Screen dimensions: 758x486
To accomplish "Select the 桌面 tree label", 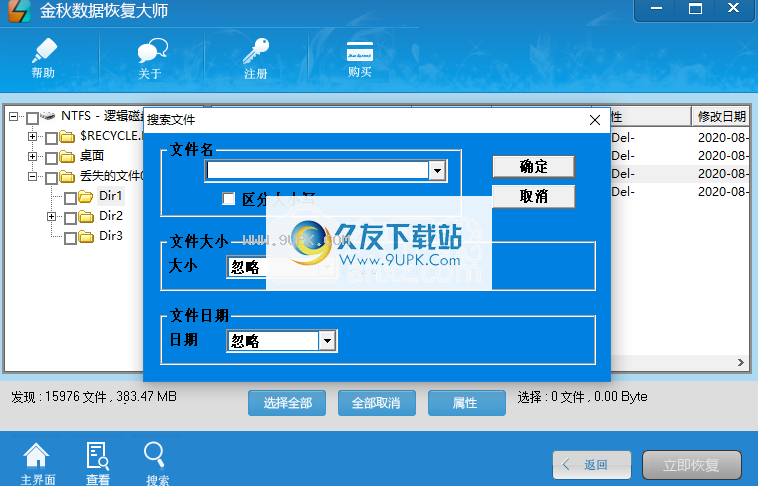I will tap(92, 156).
